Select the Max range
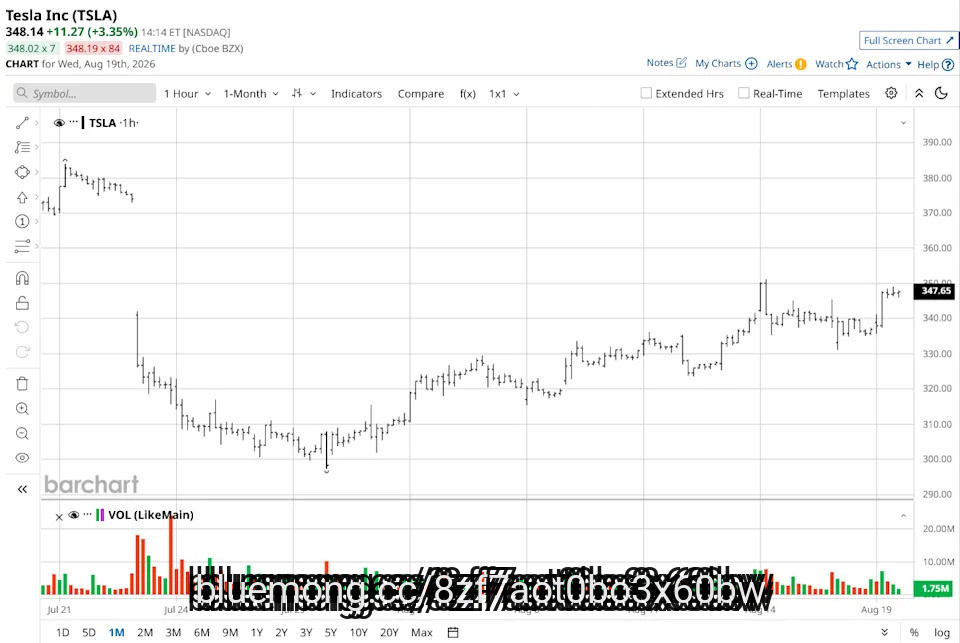The width and height of the screenshot is (960, 643). click(x=422, y=633)
